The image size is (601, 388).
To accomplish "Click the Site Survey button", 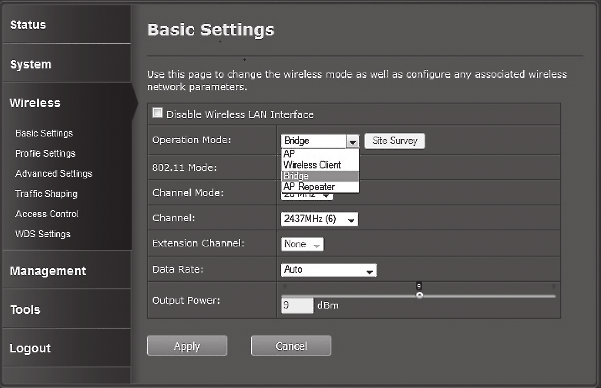I will (x=394, y=141).
